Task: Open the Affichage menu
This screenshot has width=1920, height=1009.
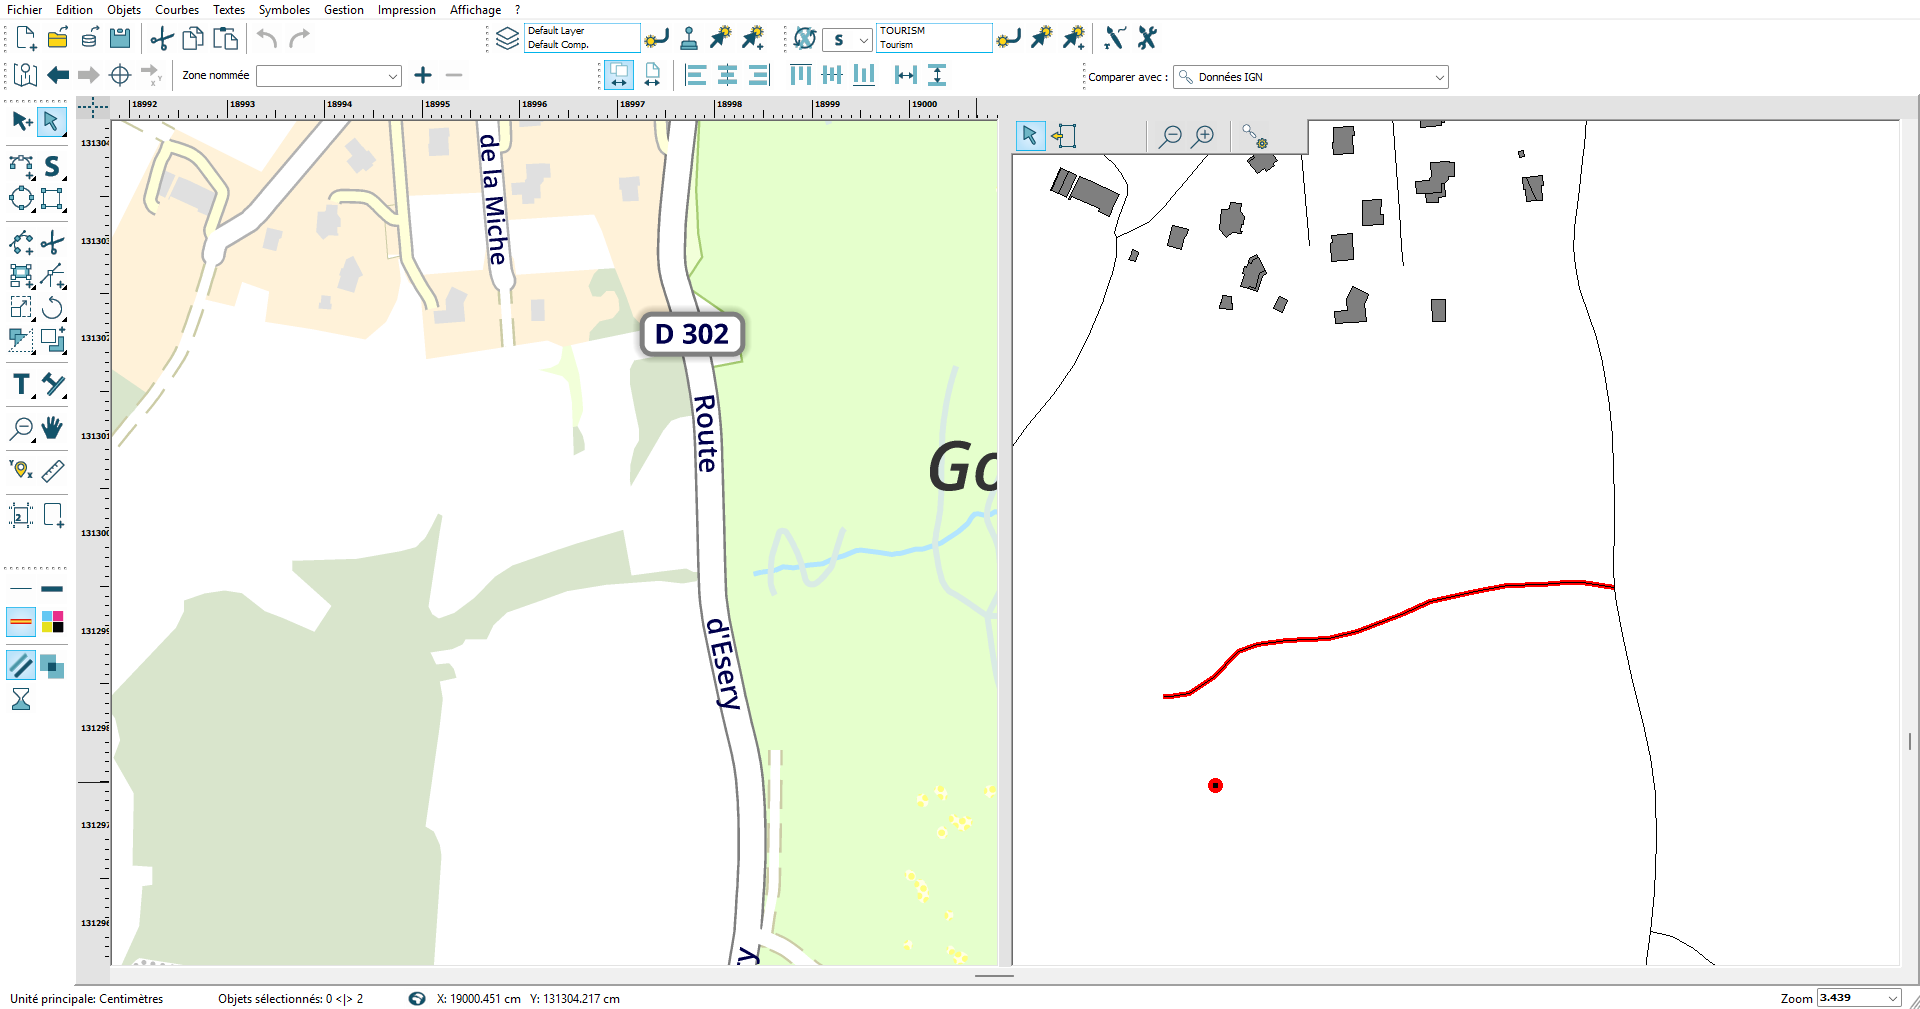Action: 475,10
